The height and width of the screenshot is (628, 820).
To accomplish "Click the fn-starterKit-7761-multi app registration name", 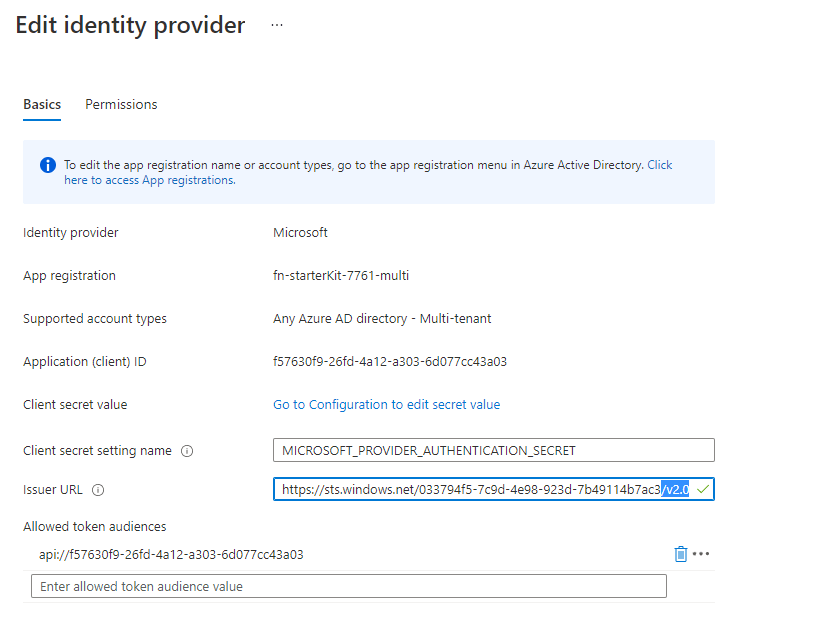I will 341,276.
